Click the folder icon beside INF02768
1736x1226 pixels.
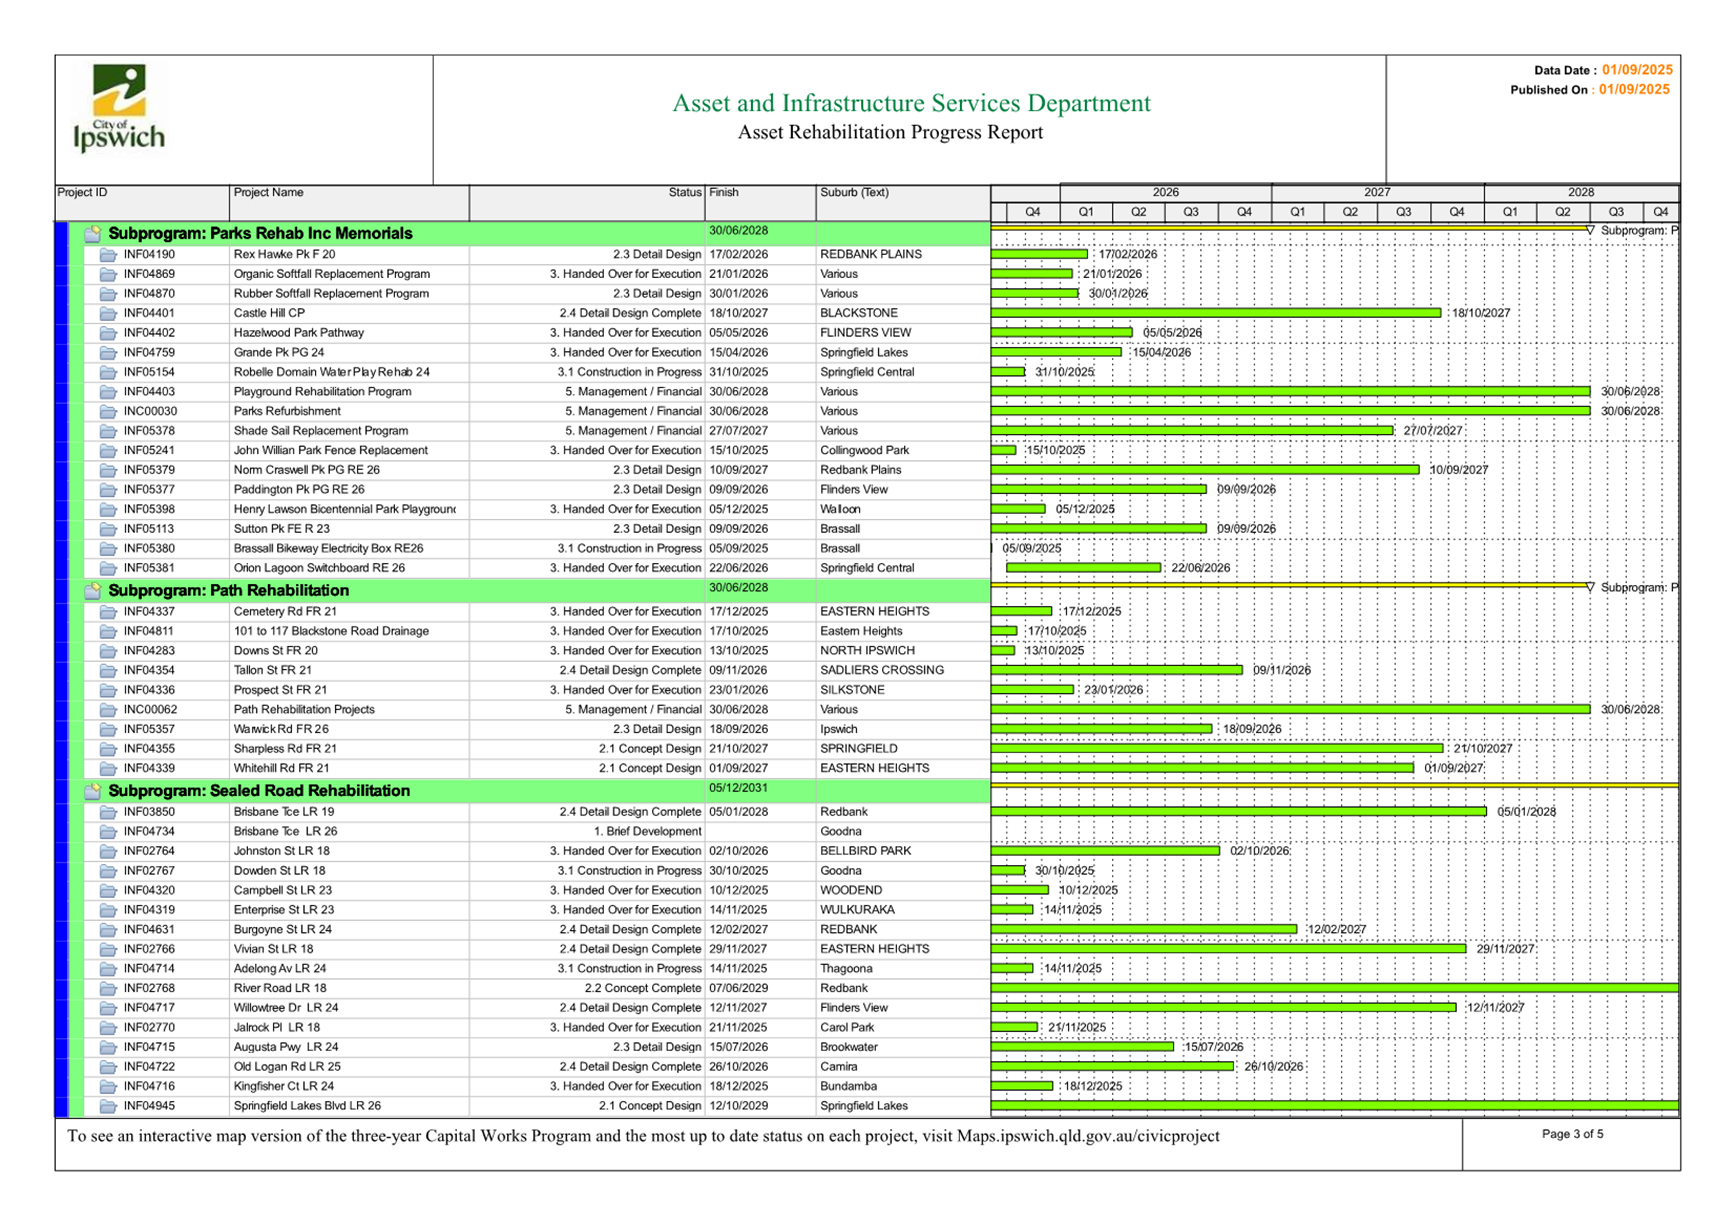[108, 988]
